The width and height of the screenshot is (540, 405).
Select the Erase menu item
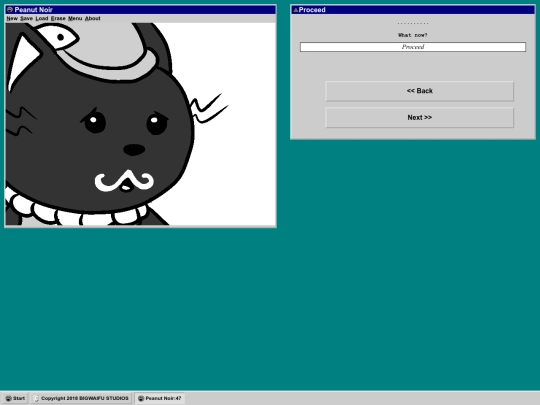(58, 19)
